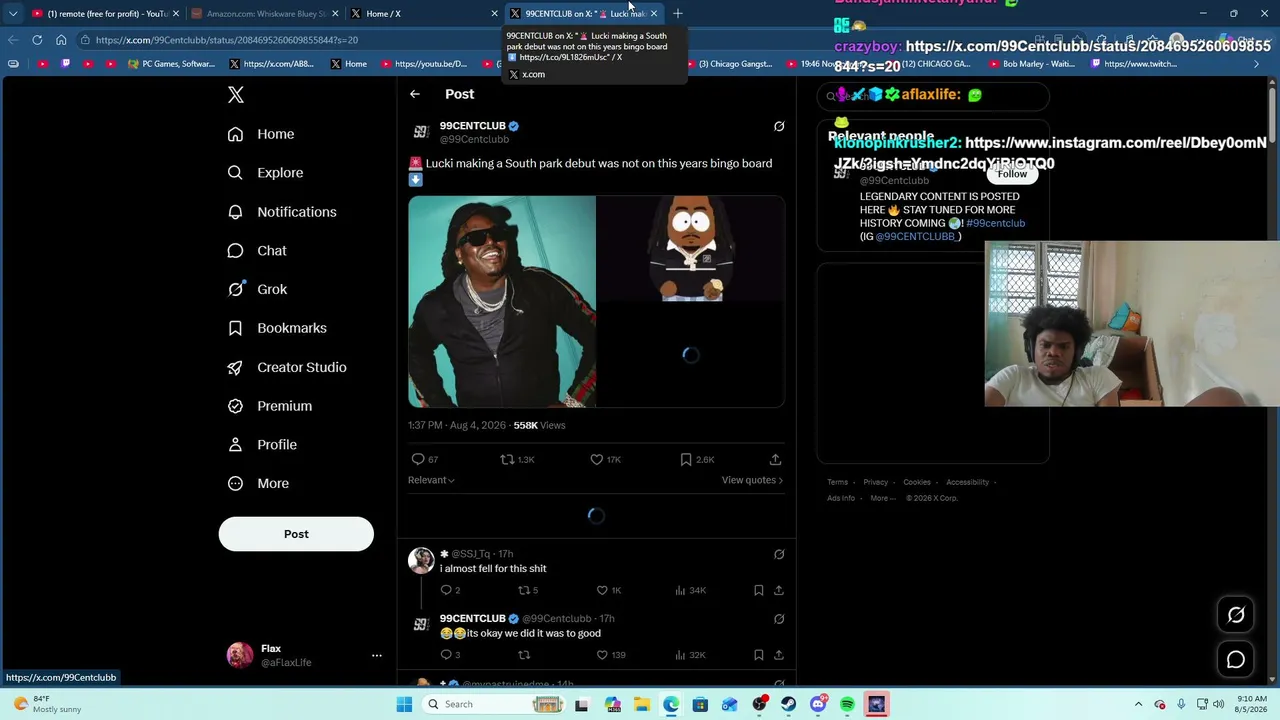This screenshot has height=720, width=1280.
Task: Open Grok actions icon on main post
Action: click(779, 127)
